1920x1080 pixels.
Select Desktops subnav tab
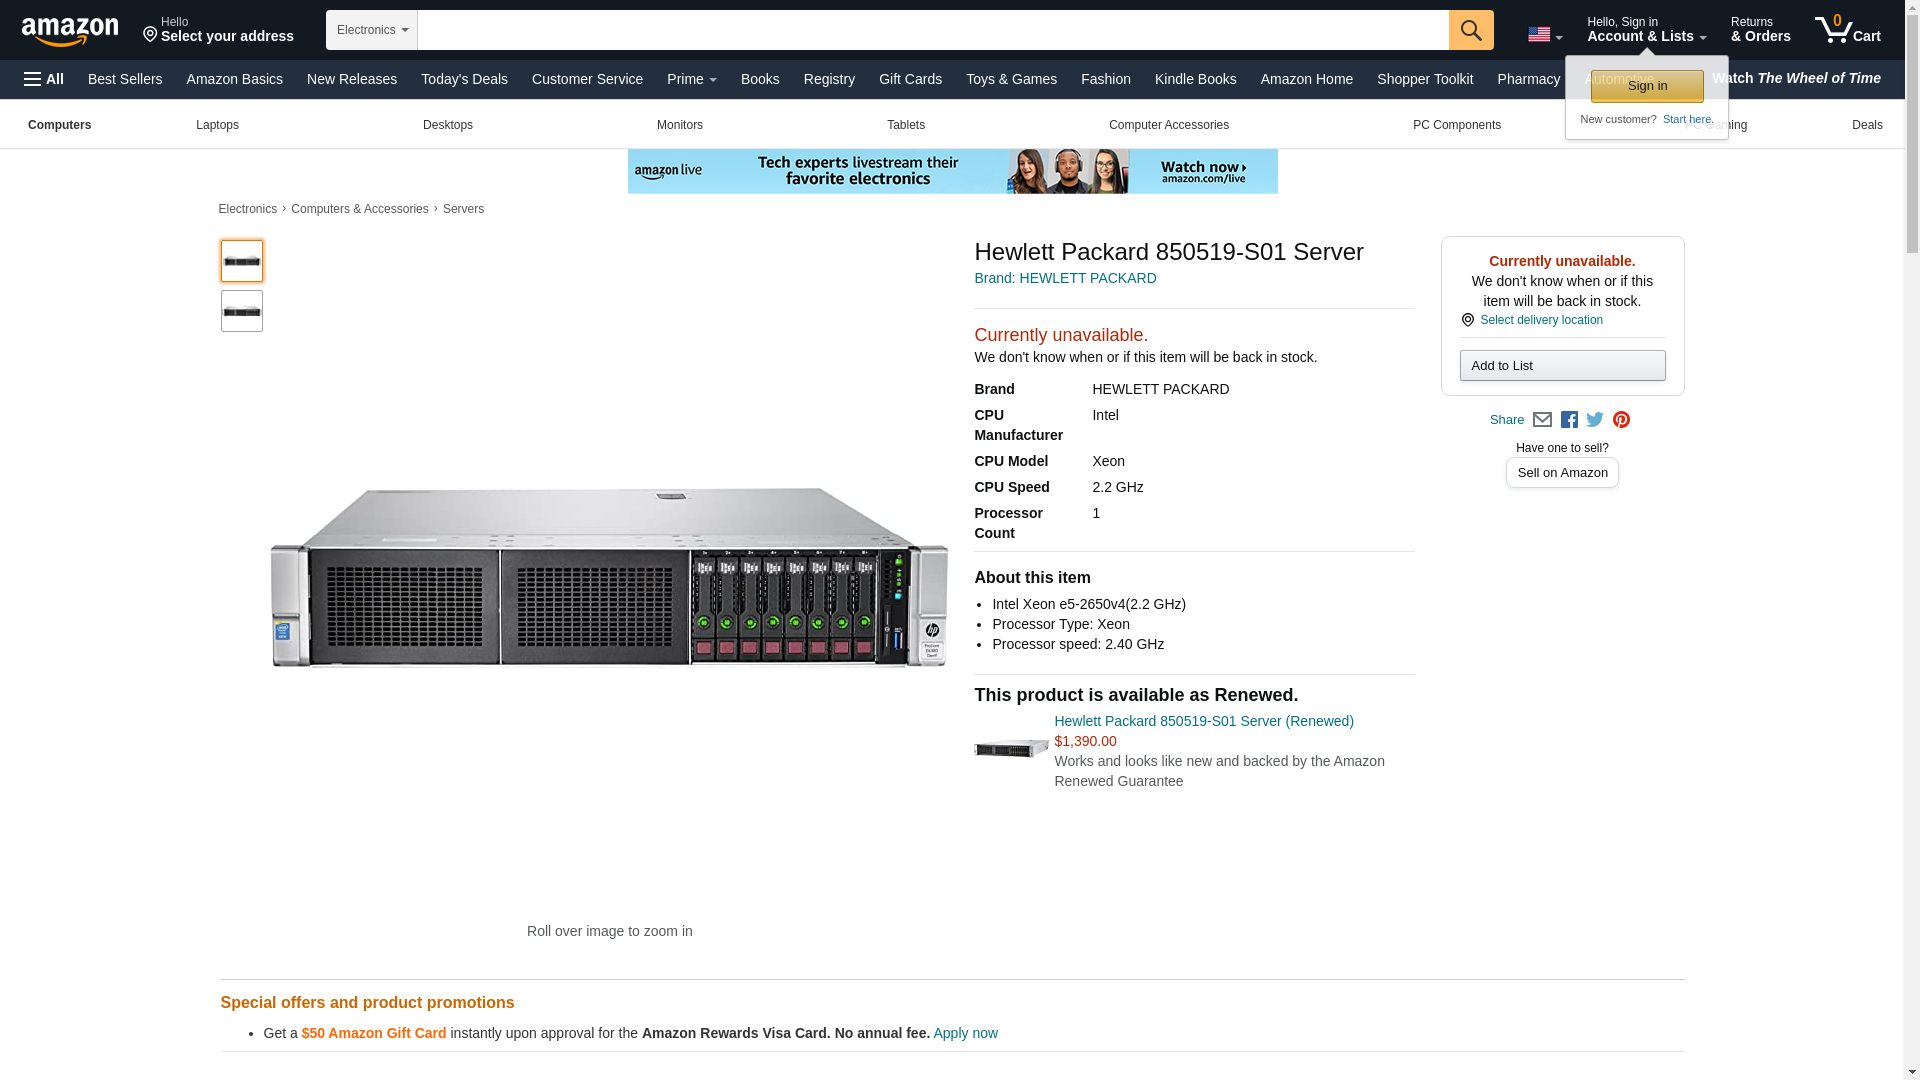coord(447,125)
